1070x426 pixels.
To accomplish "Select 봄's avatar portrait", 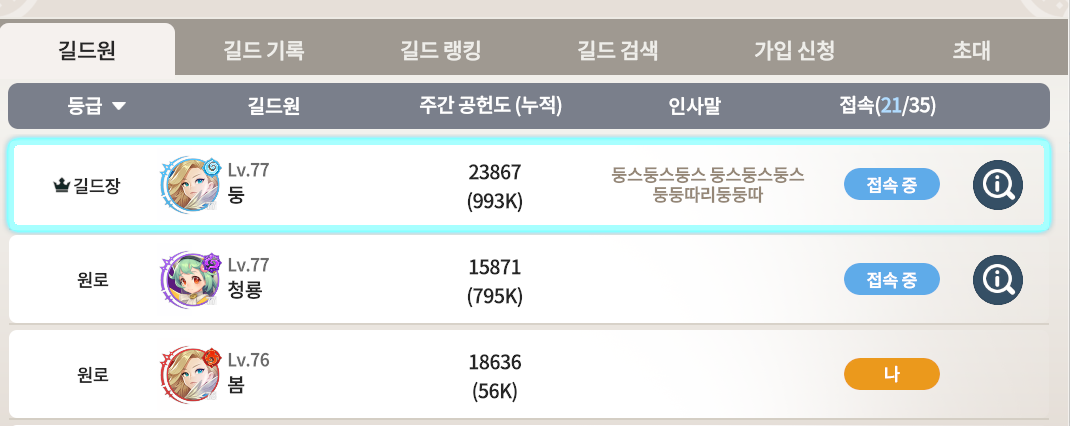I will click(189, 374).
